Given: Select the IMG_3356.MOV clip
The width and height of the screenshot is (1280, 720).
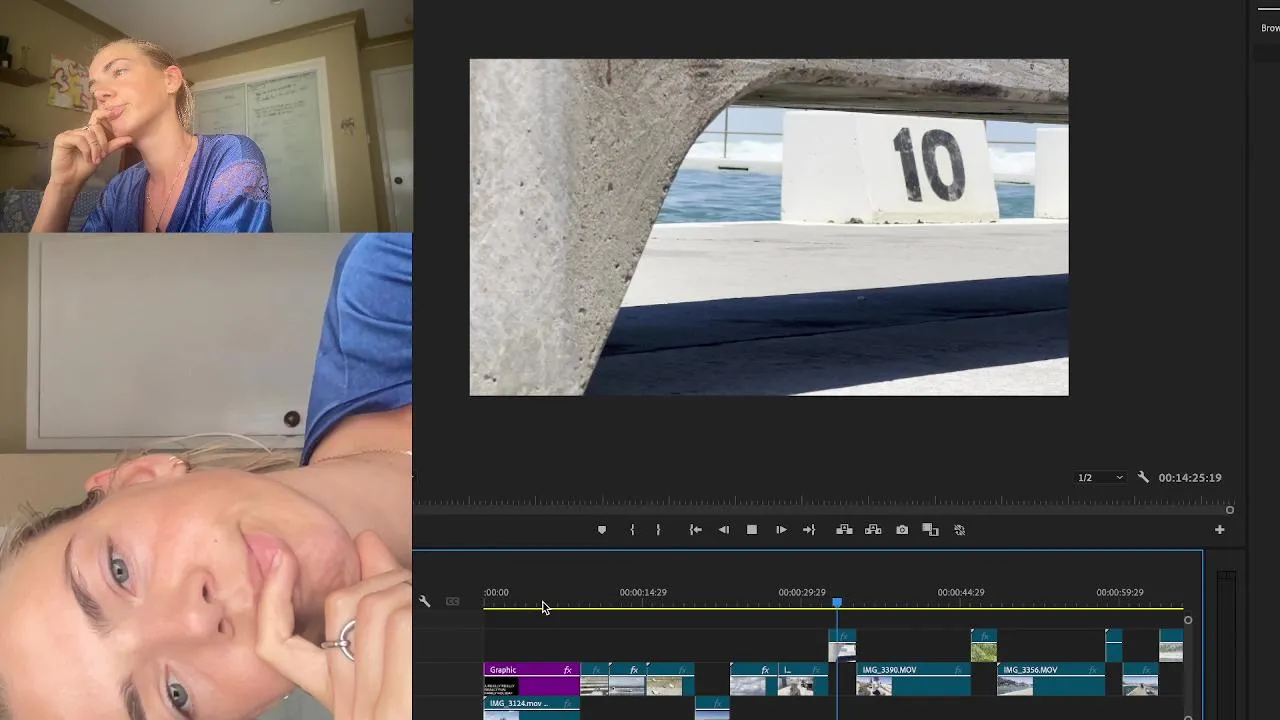Looking at the screenshot, I should tap(1051, 679).
